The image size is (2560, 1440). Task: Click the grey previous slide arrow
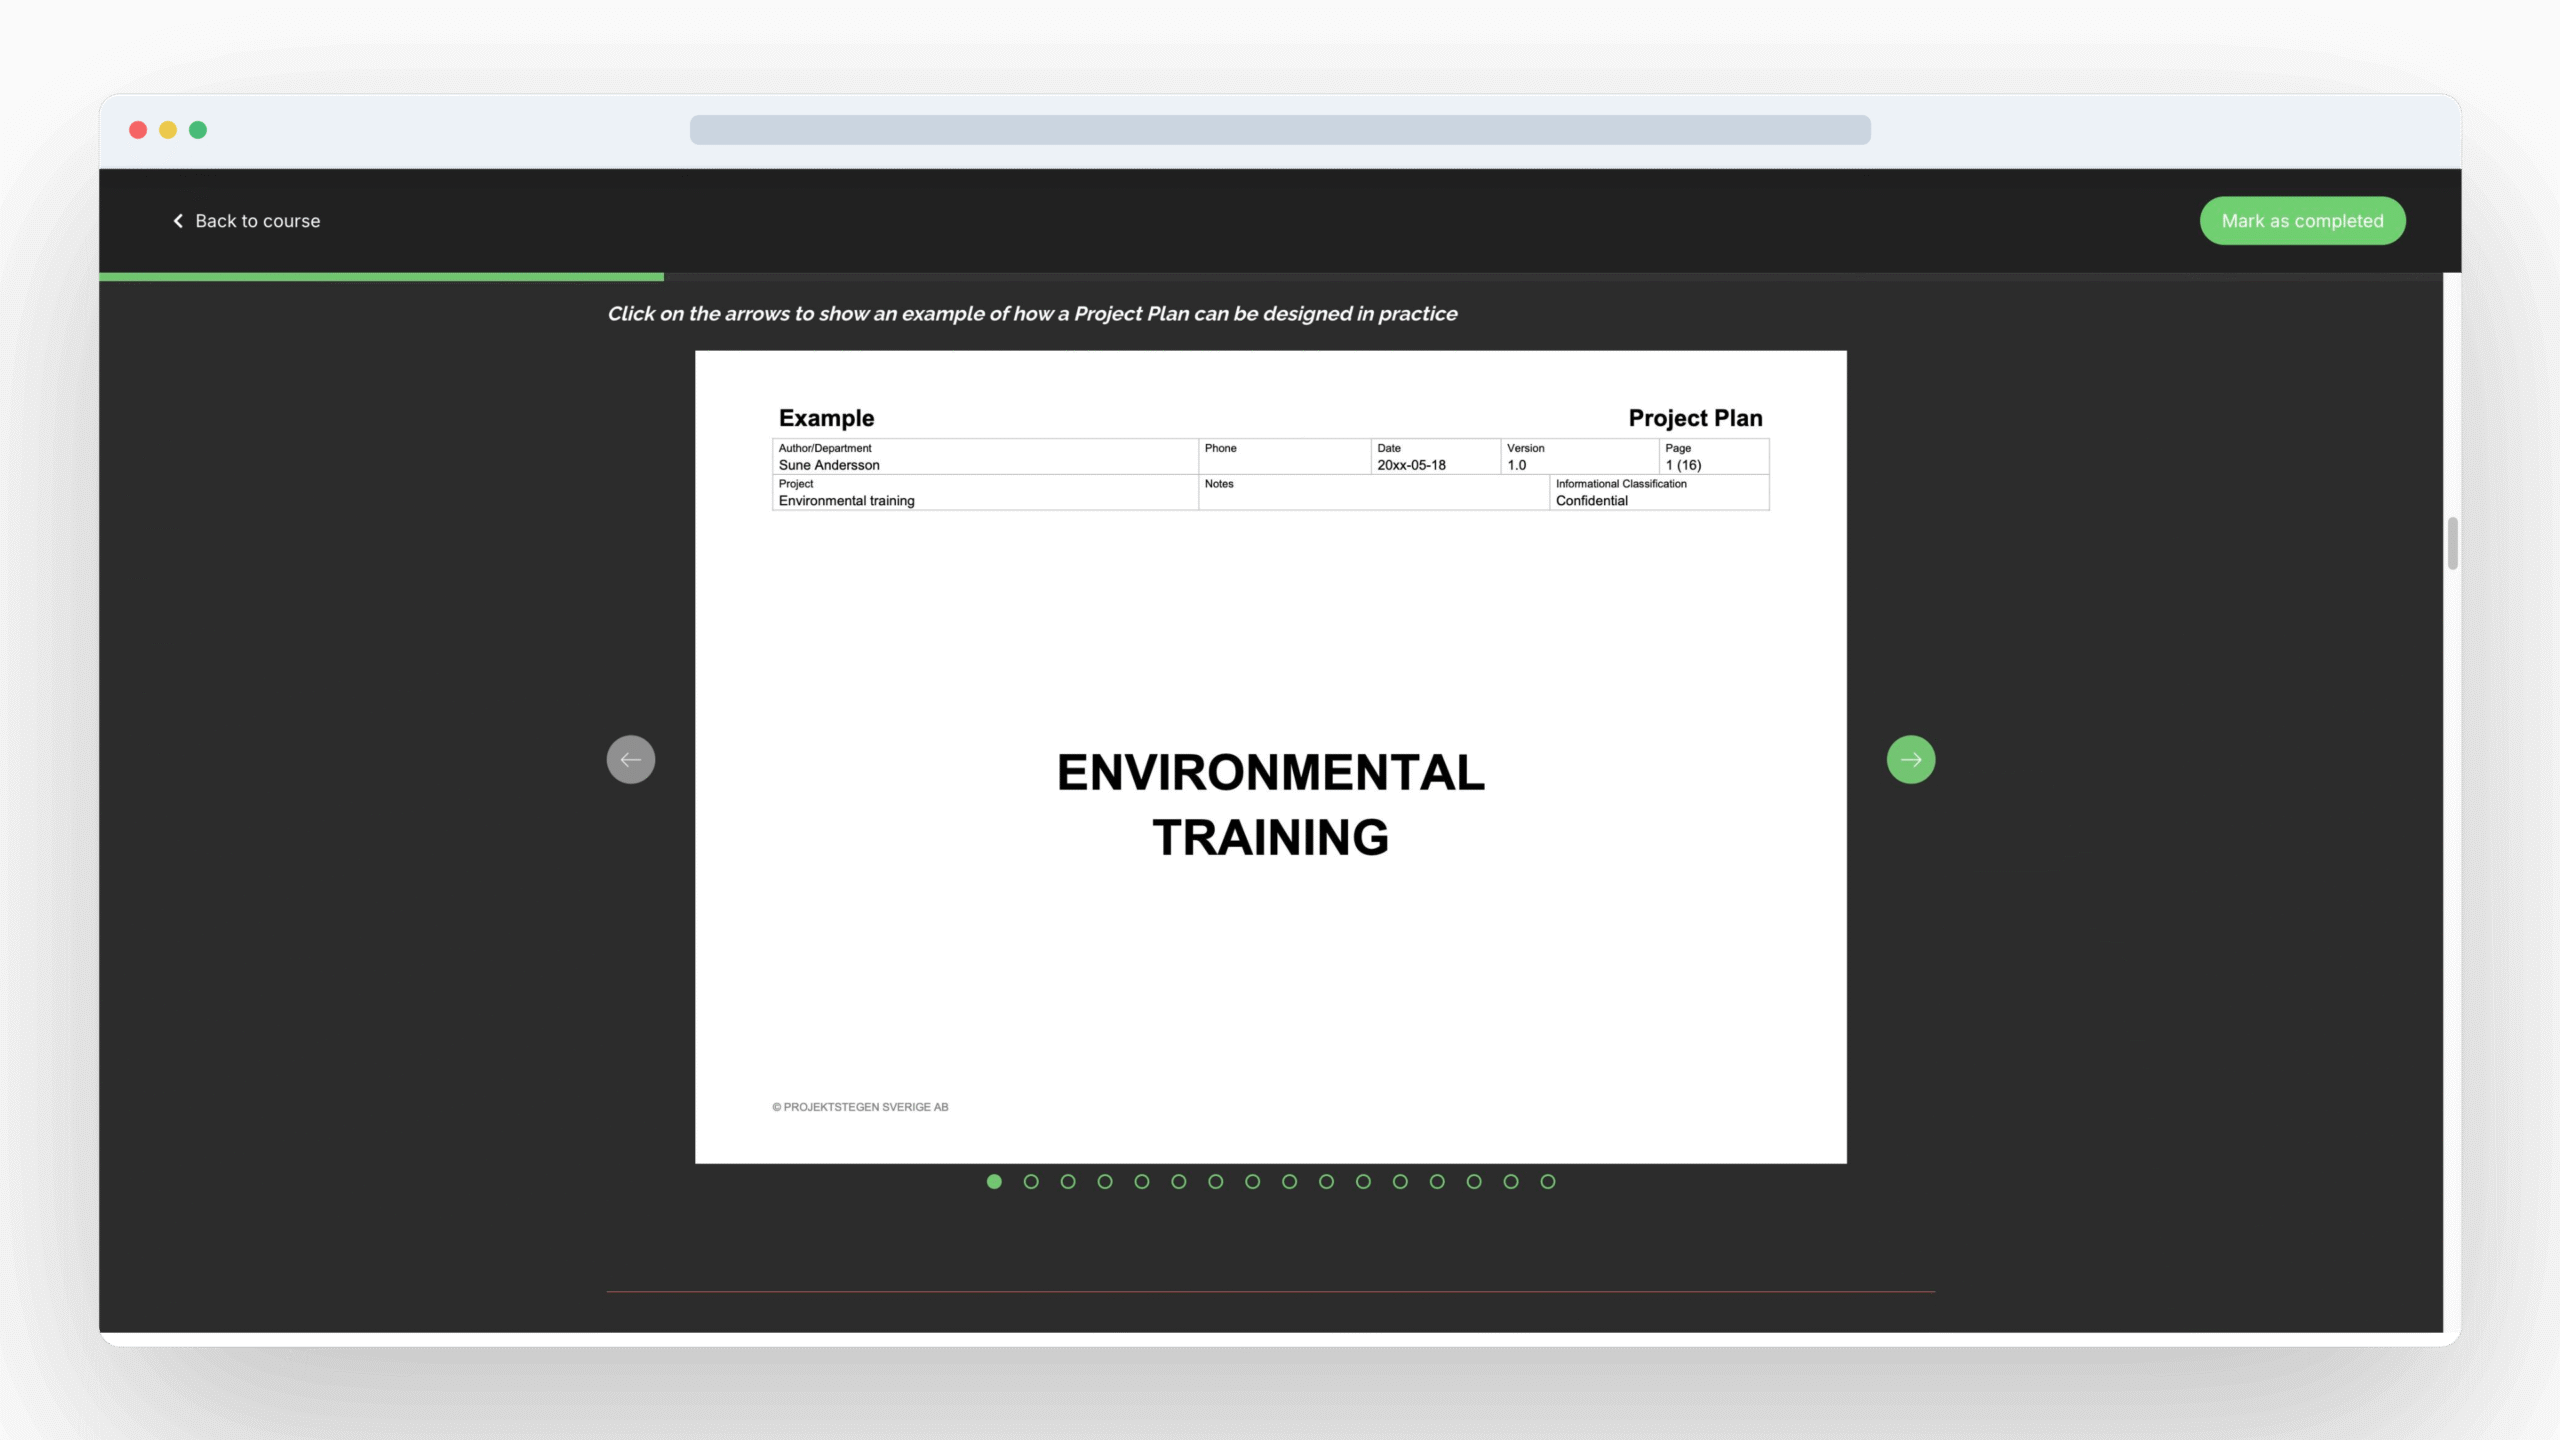point(630,759)
